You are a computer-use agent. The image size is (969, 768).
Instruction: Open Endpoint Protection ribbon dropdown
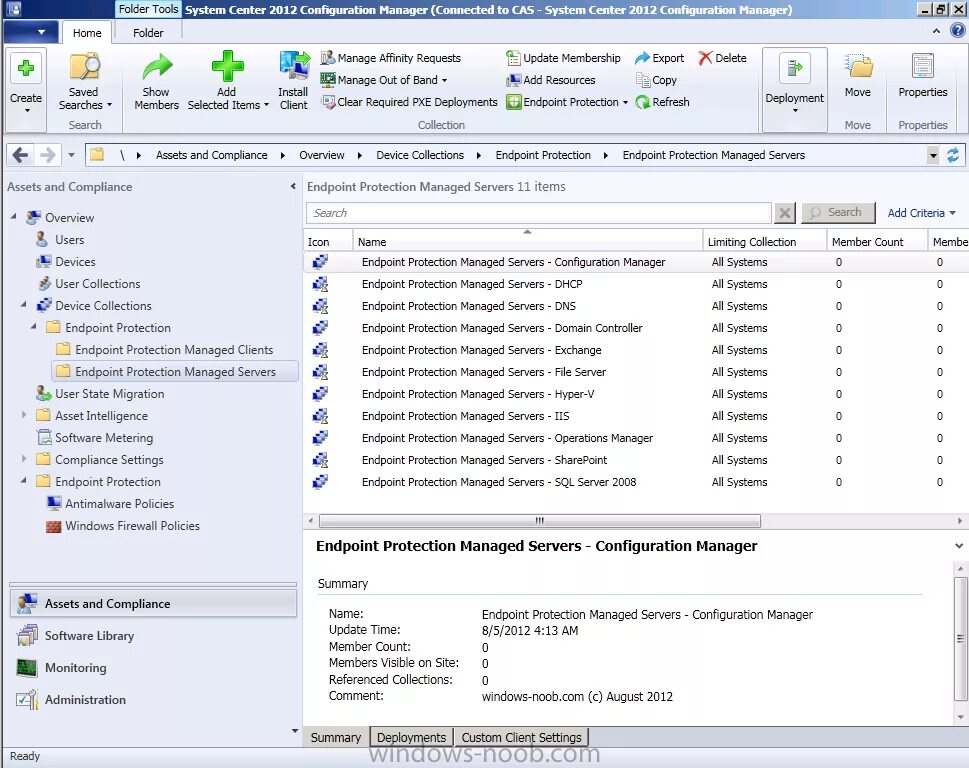567,102
